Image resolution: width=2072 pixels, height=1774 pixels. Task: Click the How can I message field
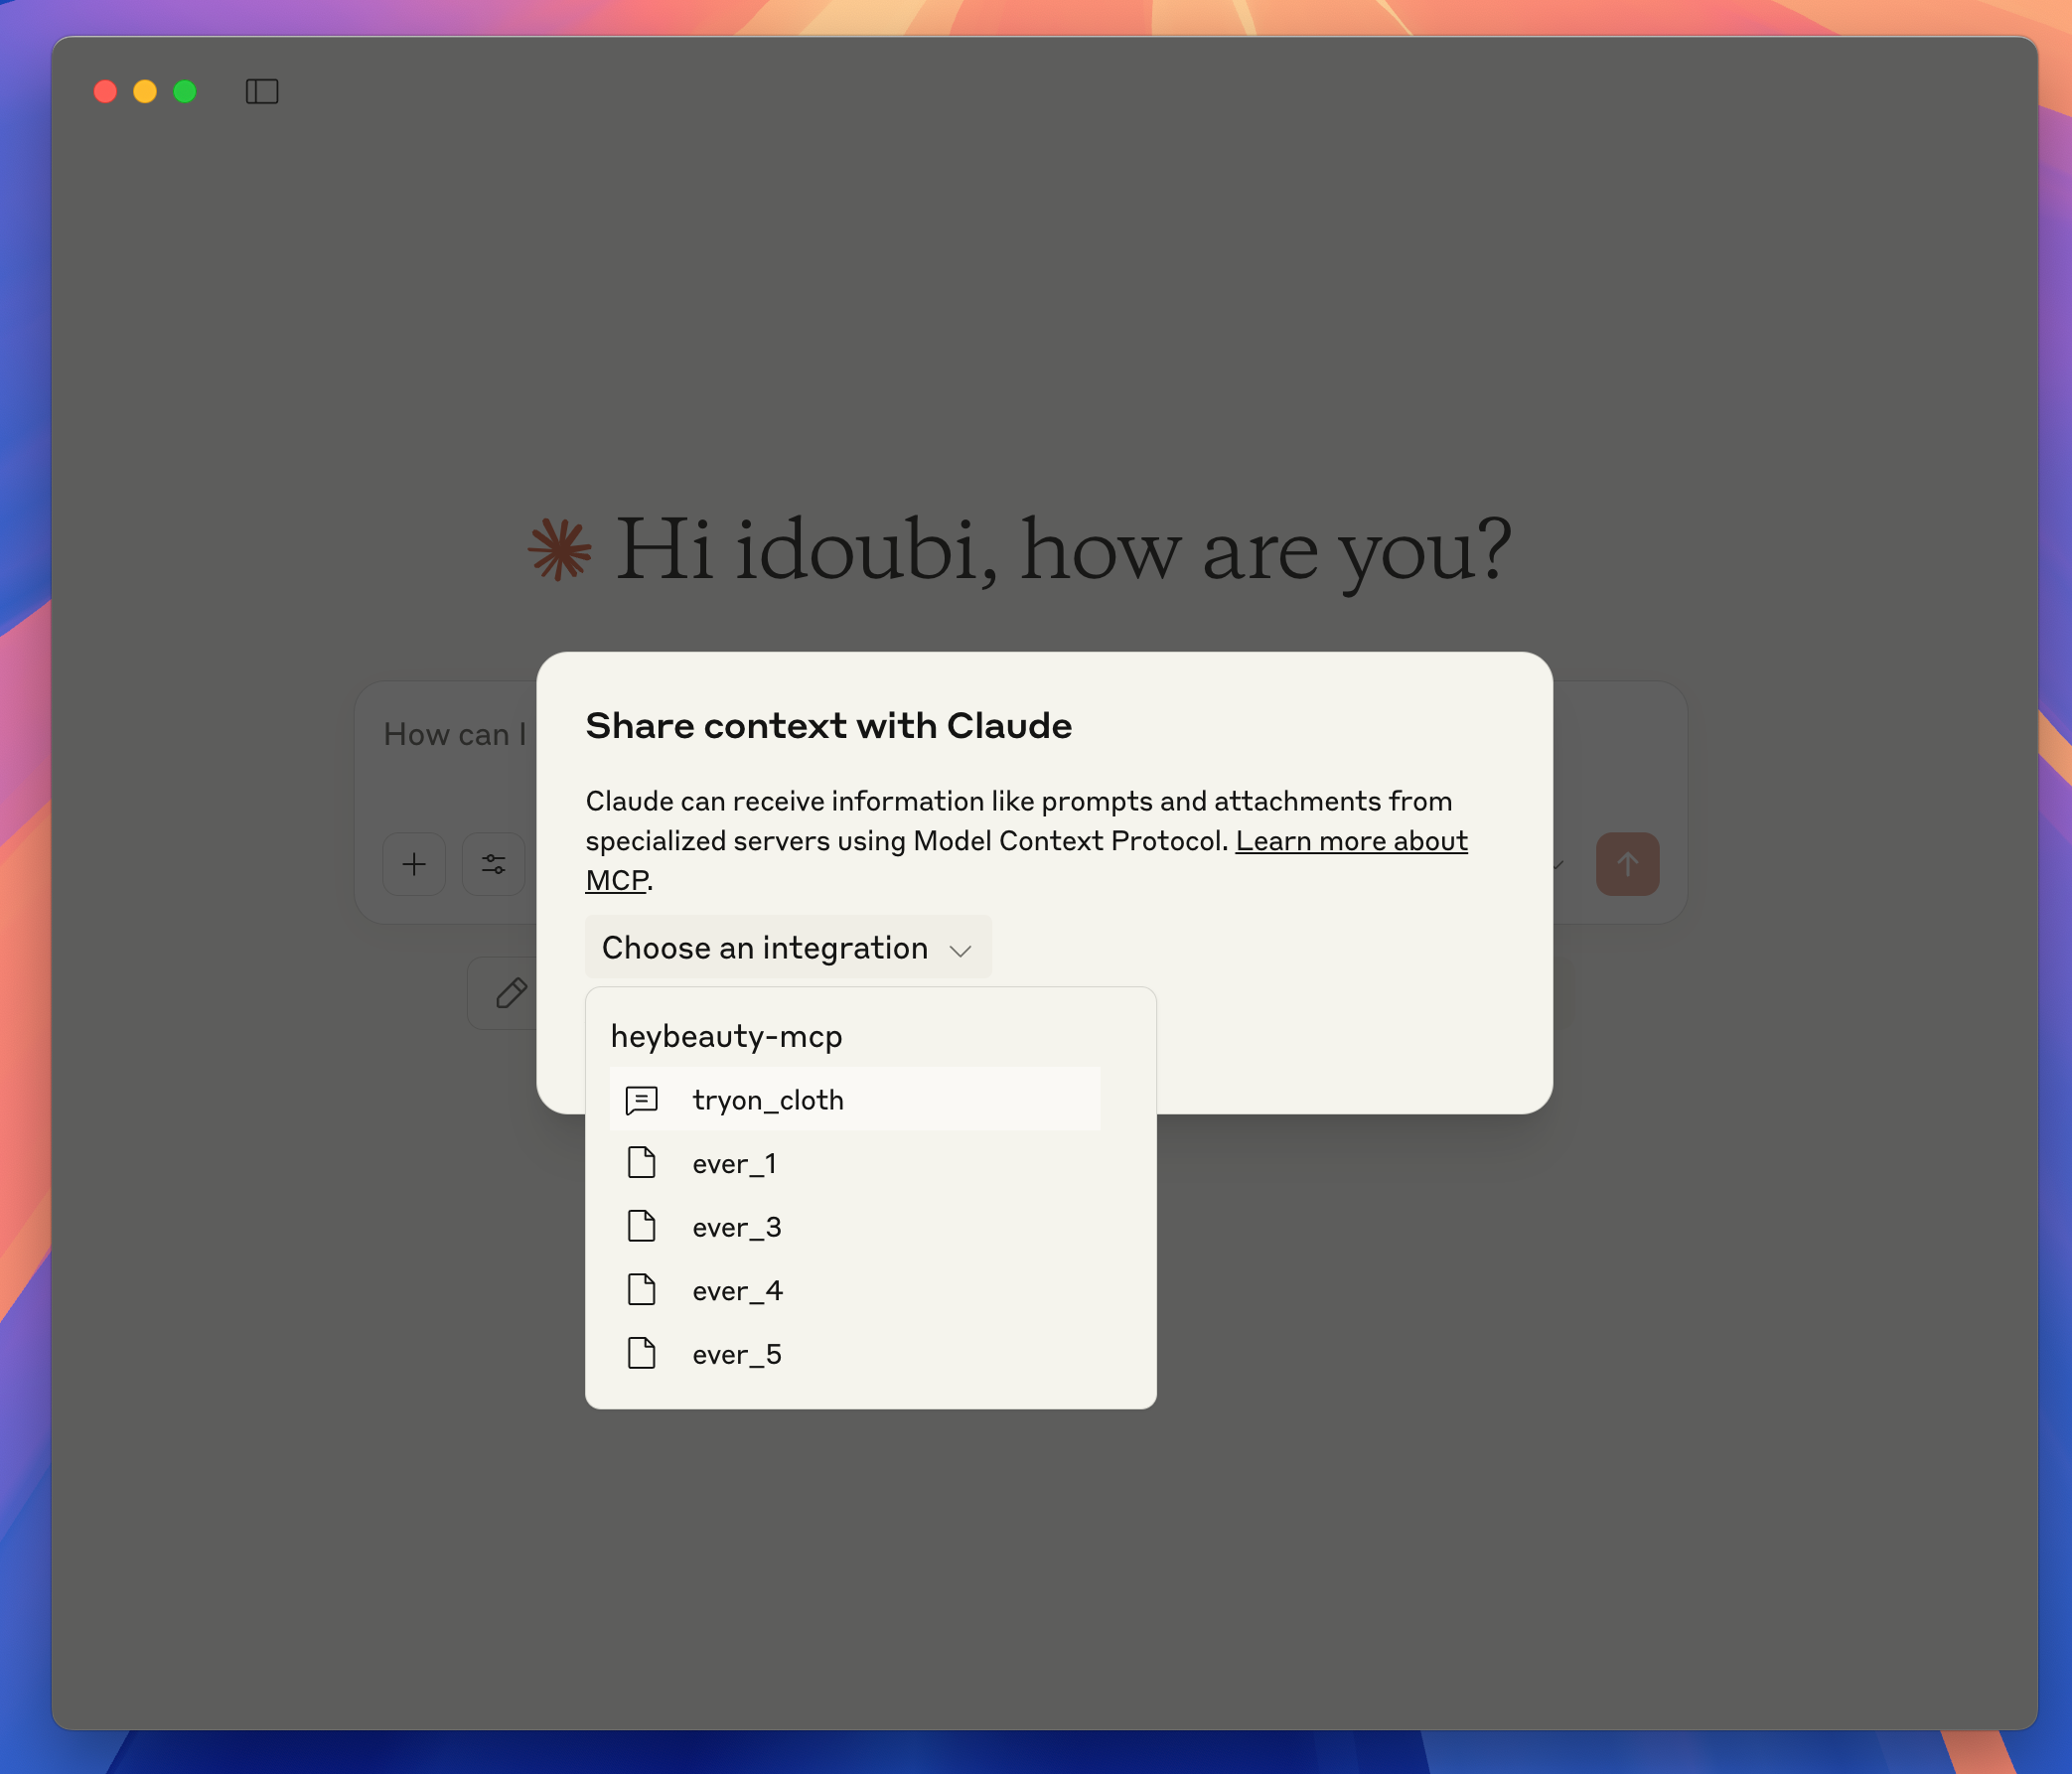point(454,735)
